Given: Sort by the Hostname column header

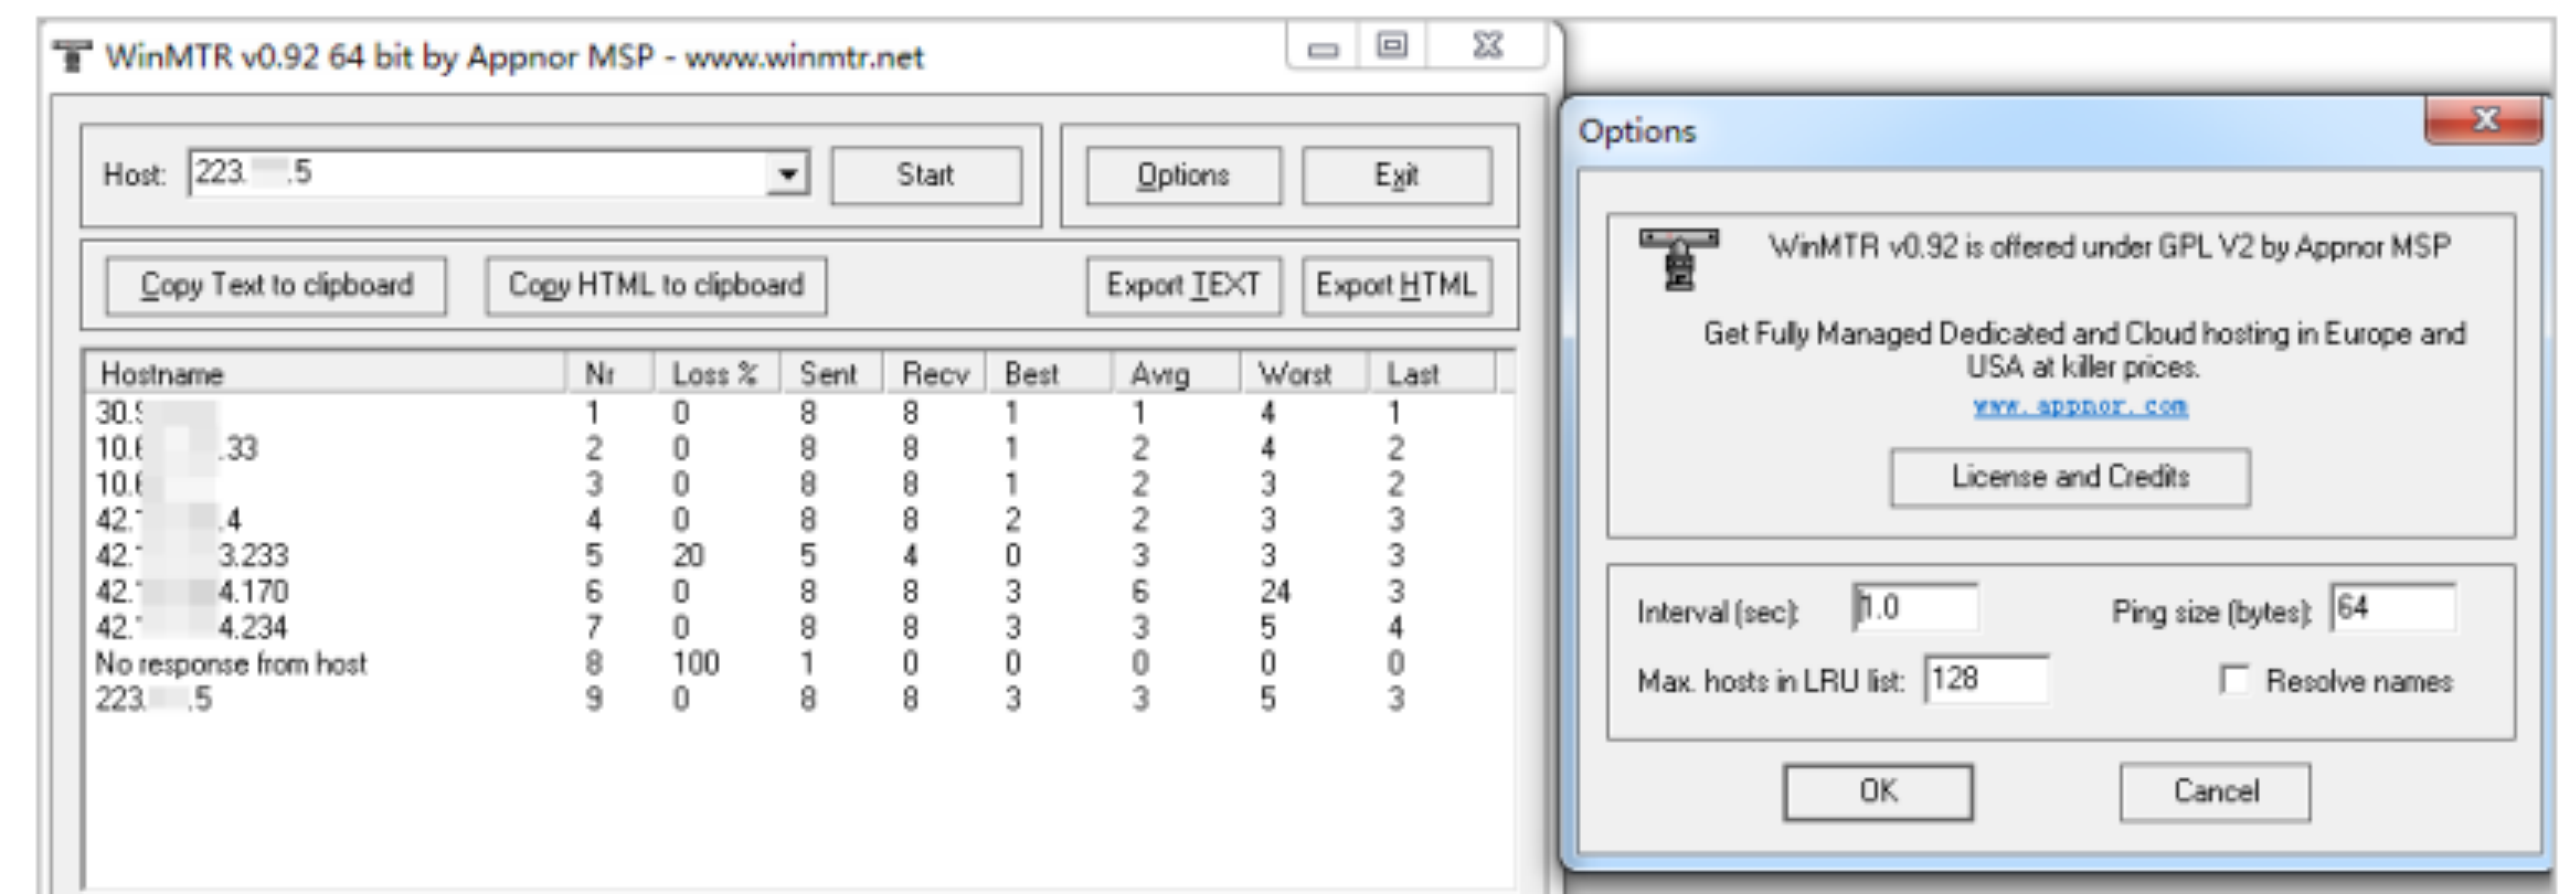Looking at the screenshot, I should [x=326, y=374].
